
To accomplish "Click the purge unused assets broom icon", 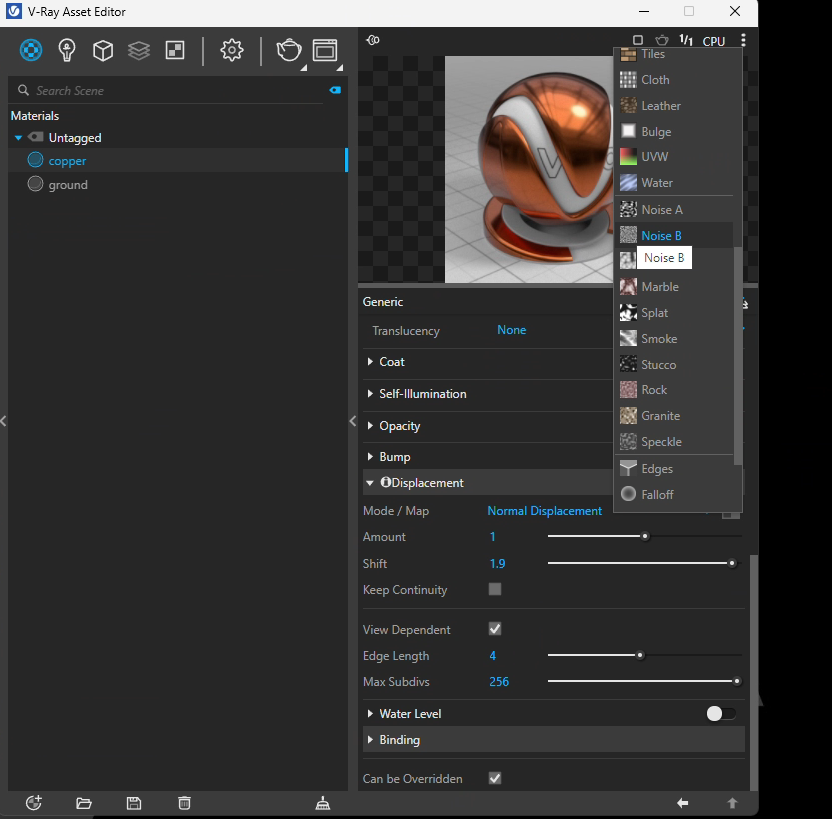I will tap(323, 803).
